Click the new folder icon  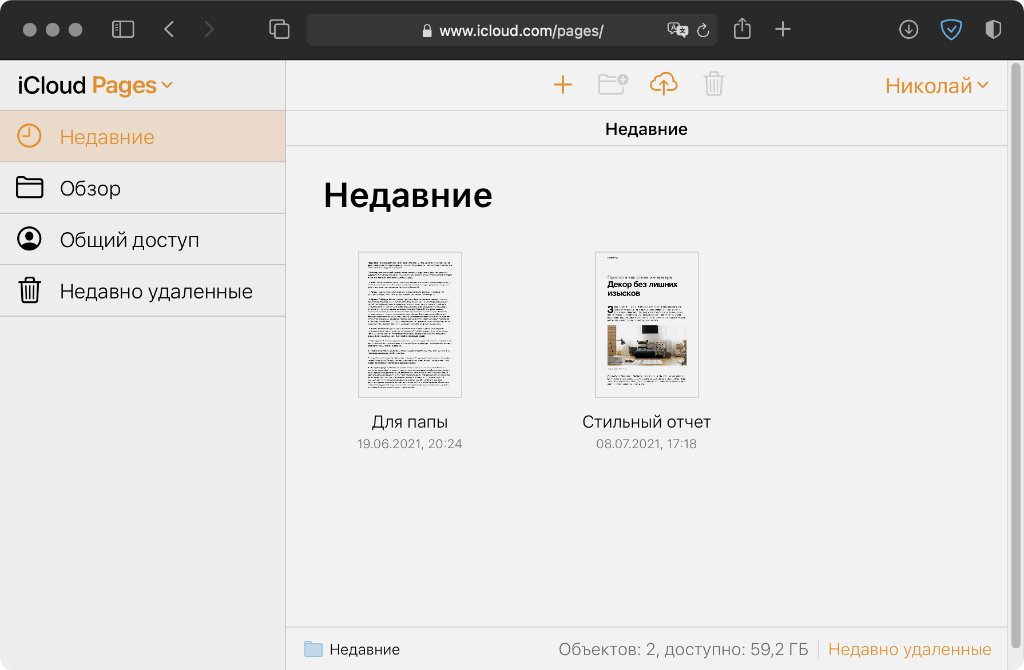(x=612, y=85)
